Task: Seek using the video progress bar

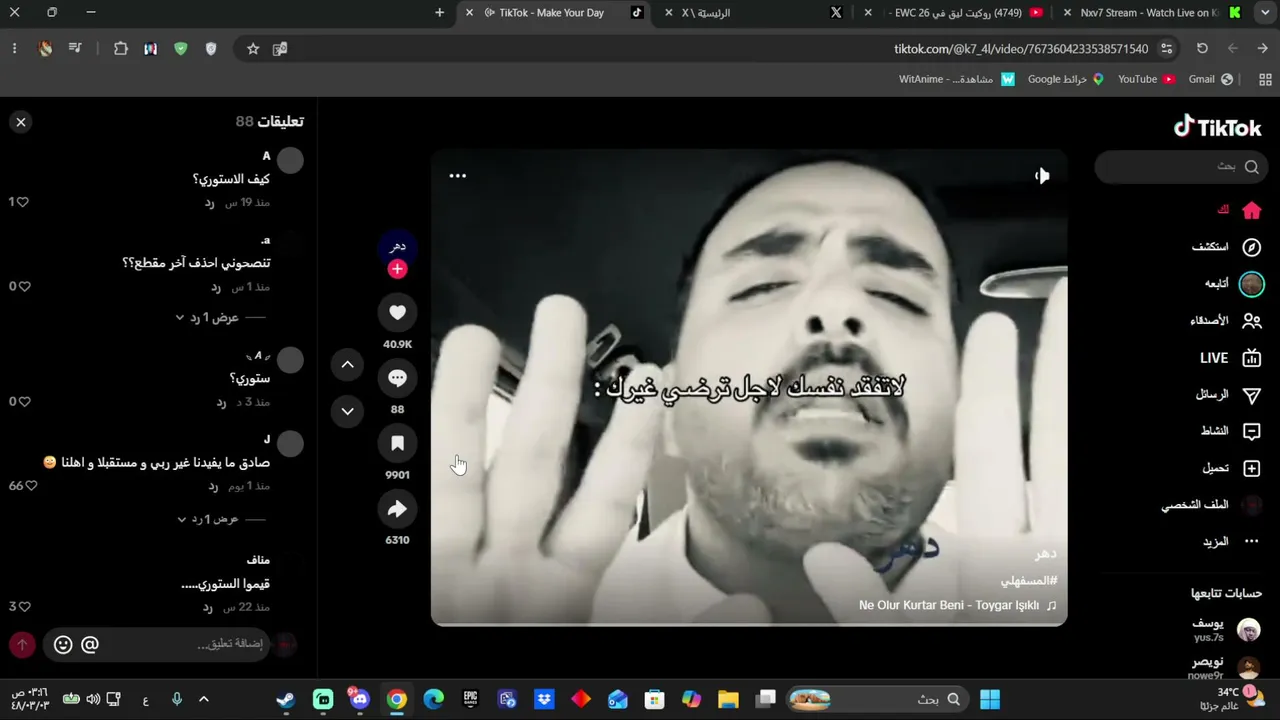Action: point(749,624)
